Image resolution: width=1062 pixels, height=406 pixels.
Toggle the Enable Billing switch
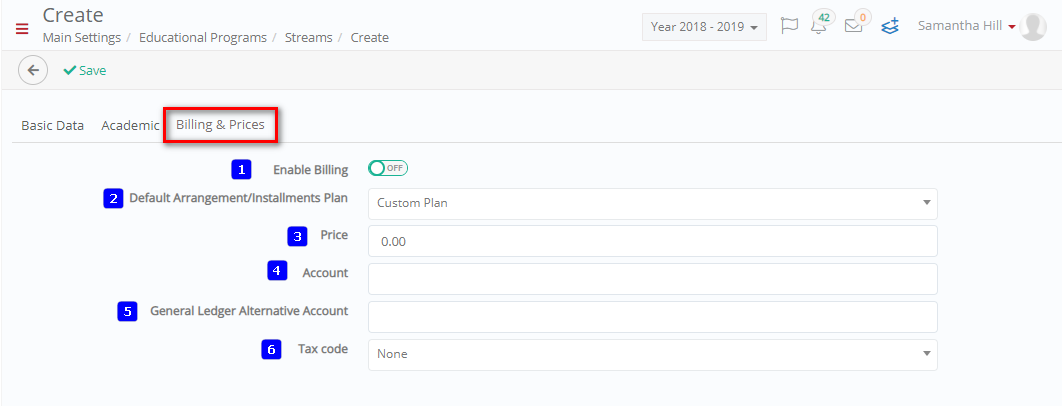[388, 168]
